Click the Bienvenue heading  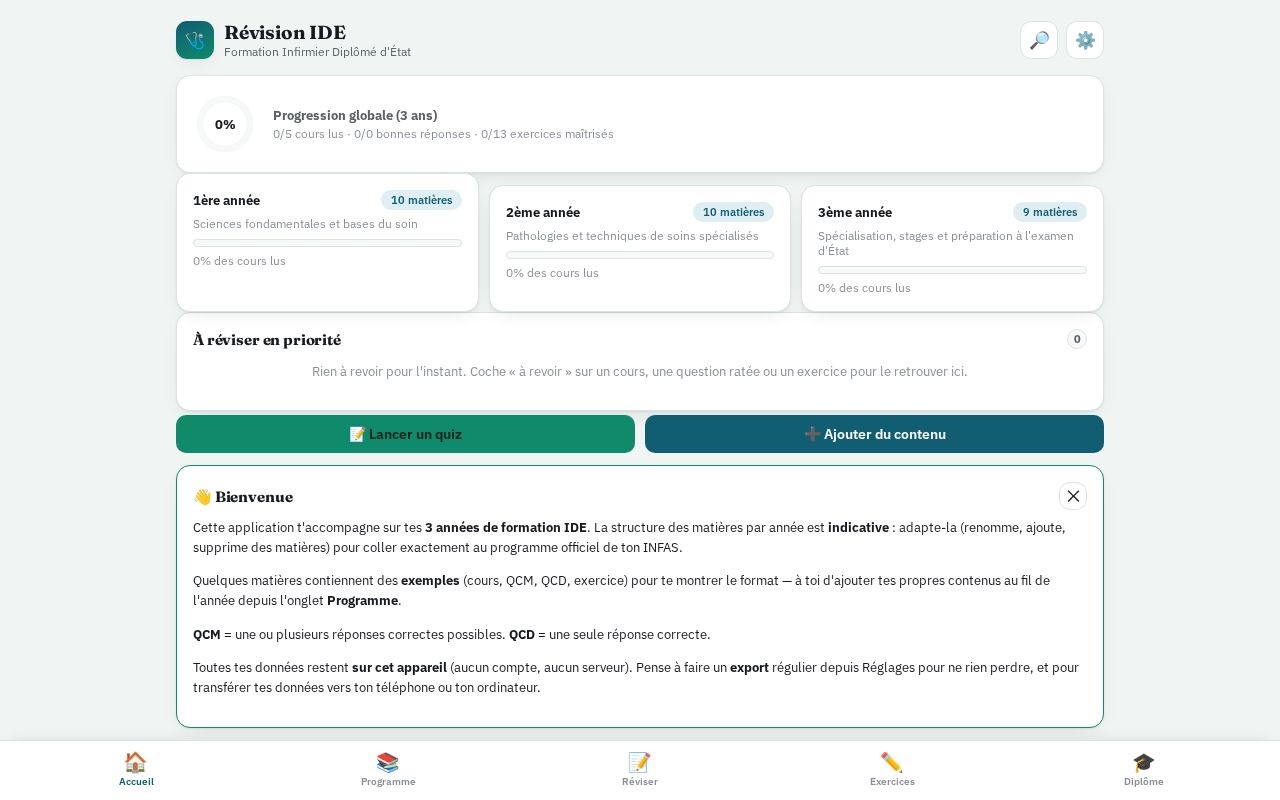point(243,497)
